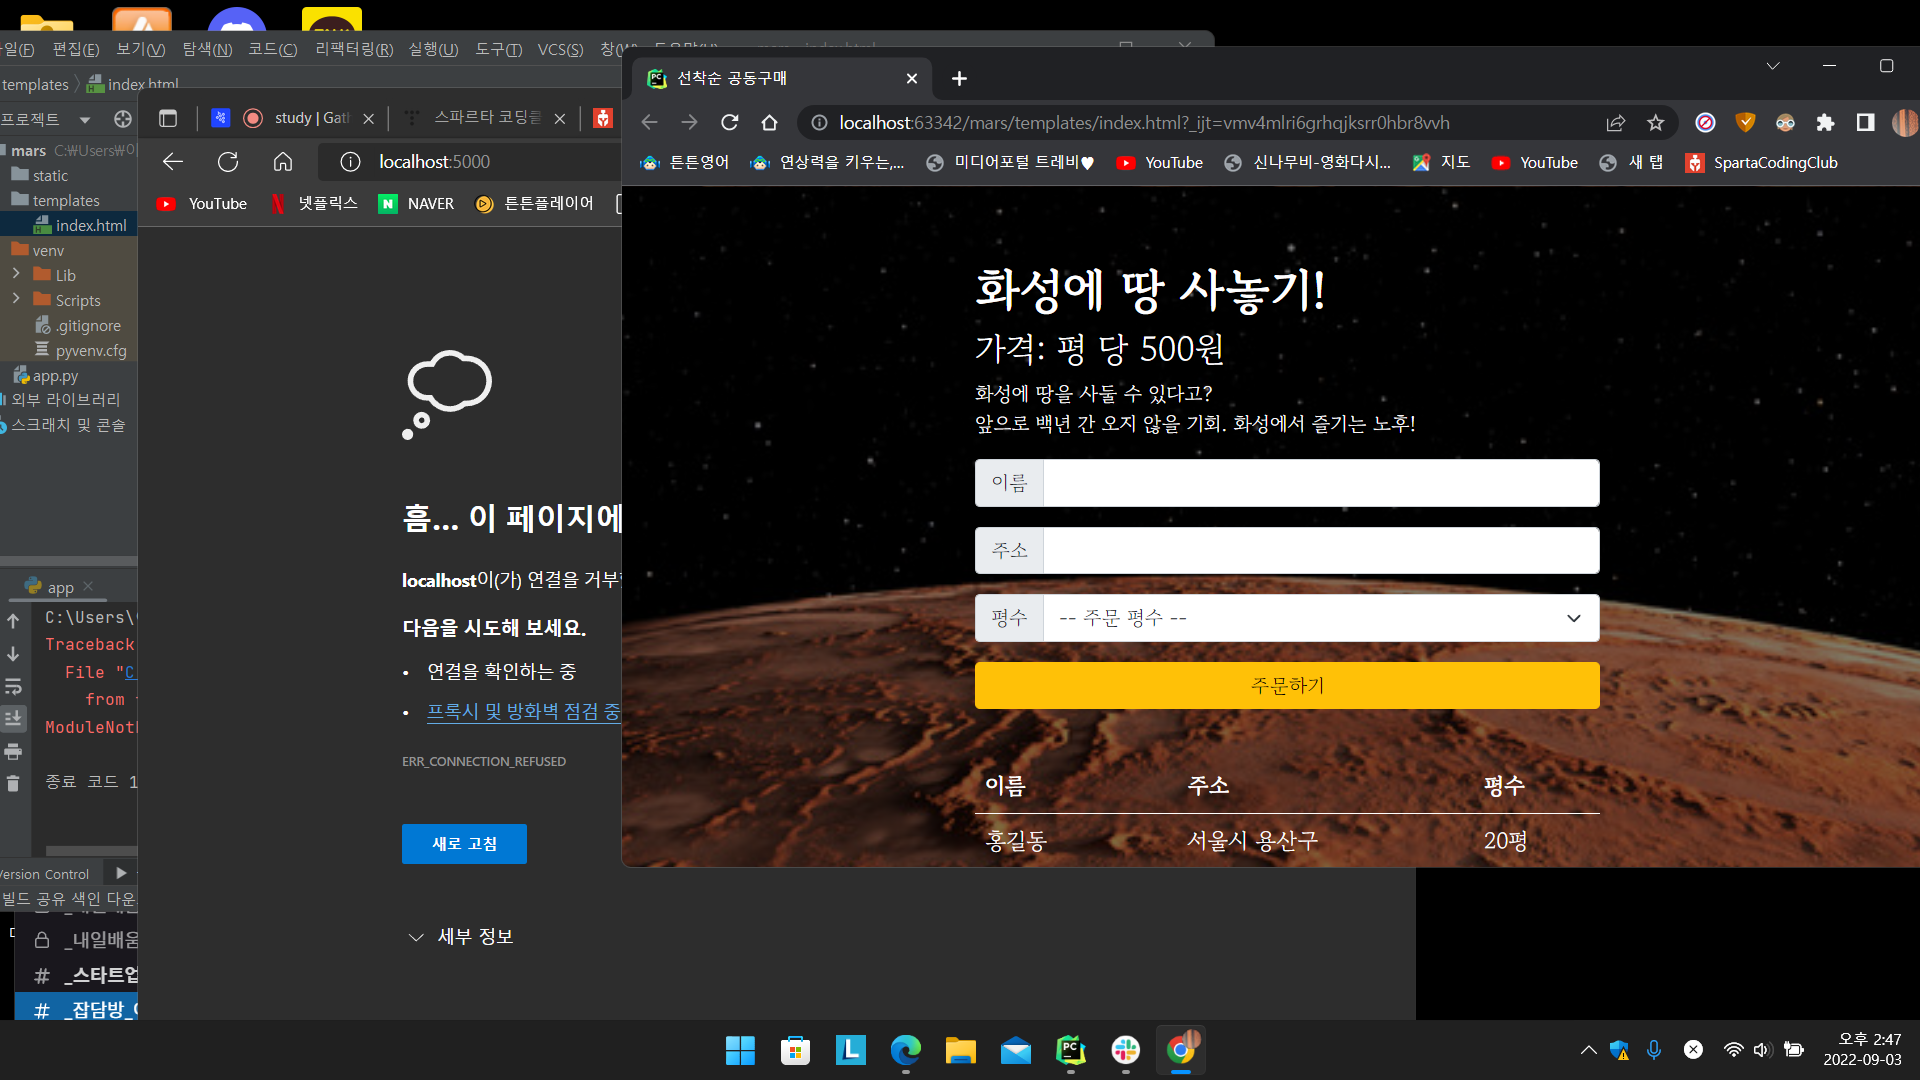Open Windows Start menu on taskbar
1920x1080 pixels.
tap(740, 1050)
